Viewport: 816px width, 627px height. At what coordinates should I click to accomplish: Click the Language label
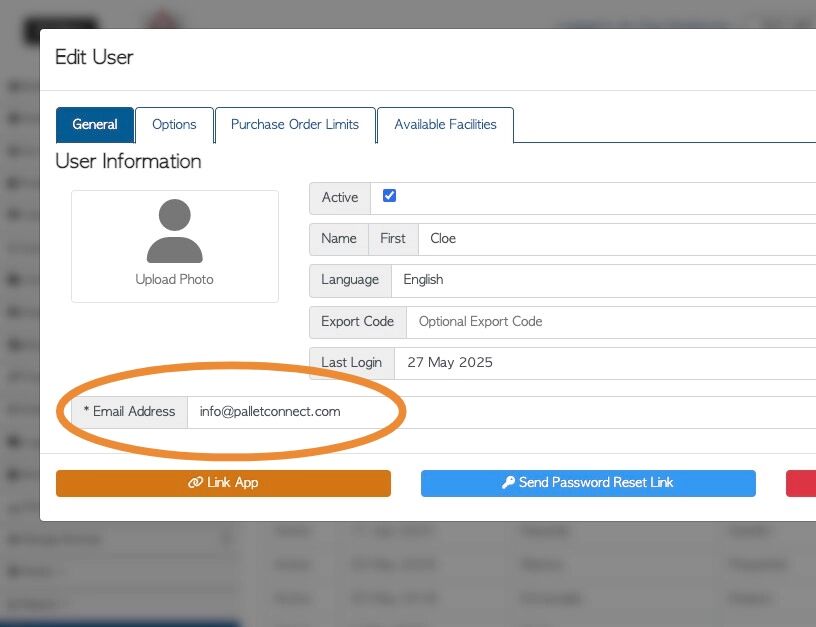[350, 280]
